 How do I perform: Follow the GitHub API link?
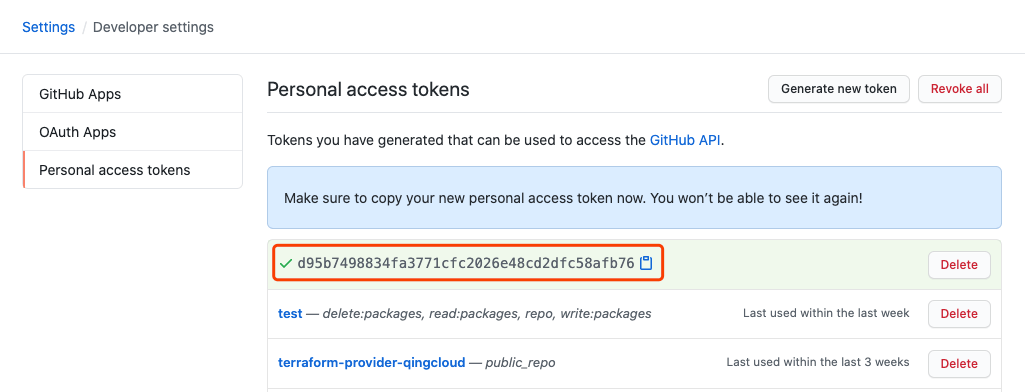(x=685, y=140)
